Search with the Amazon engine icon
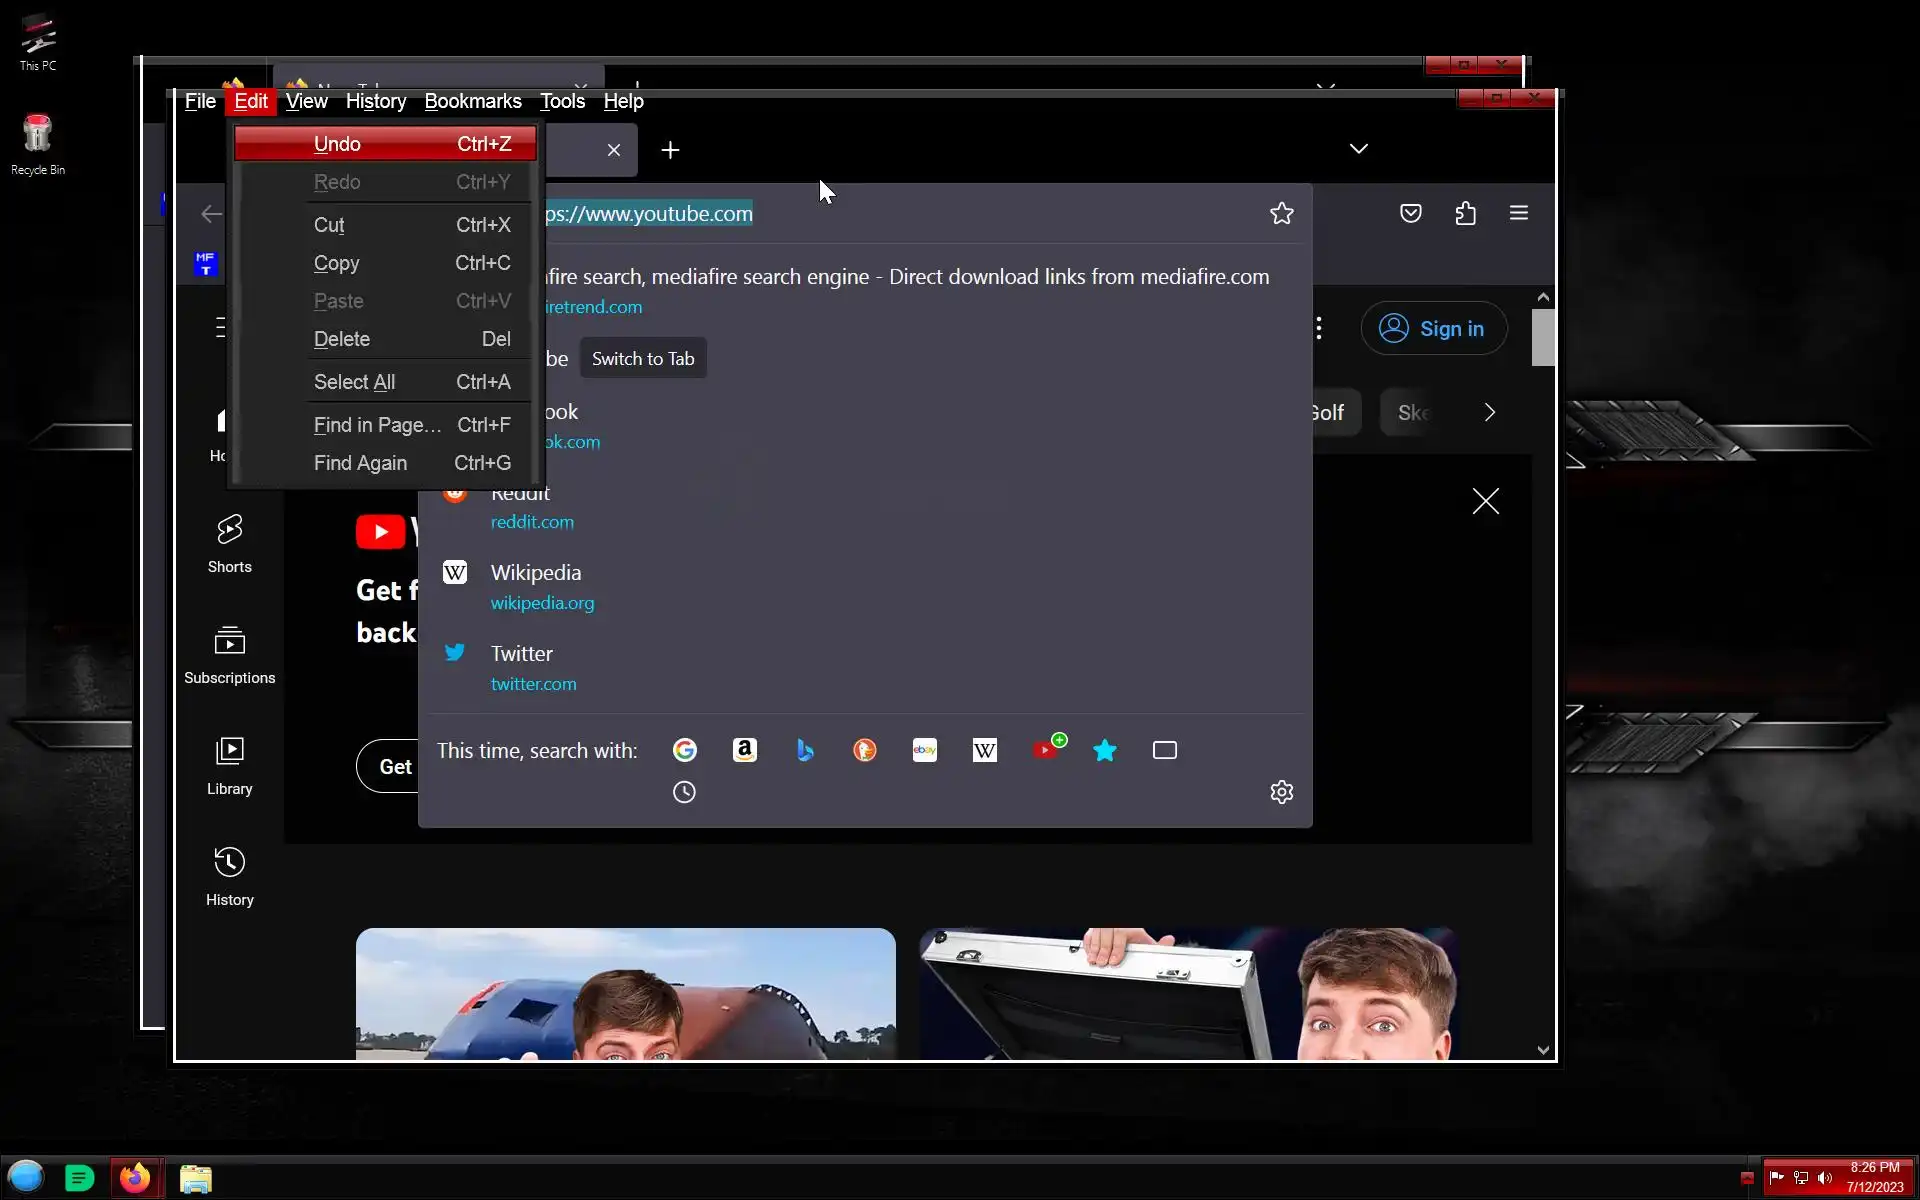Image resolution: width=1920 pixels, height=1200 pixels. coord(744,750)
